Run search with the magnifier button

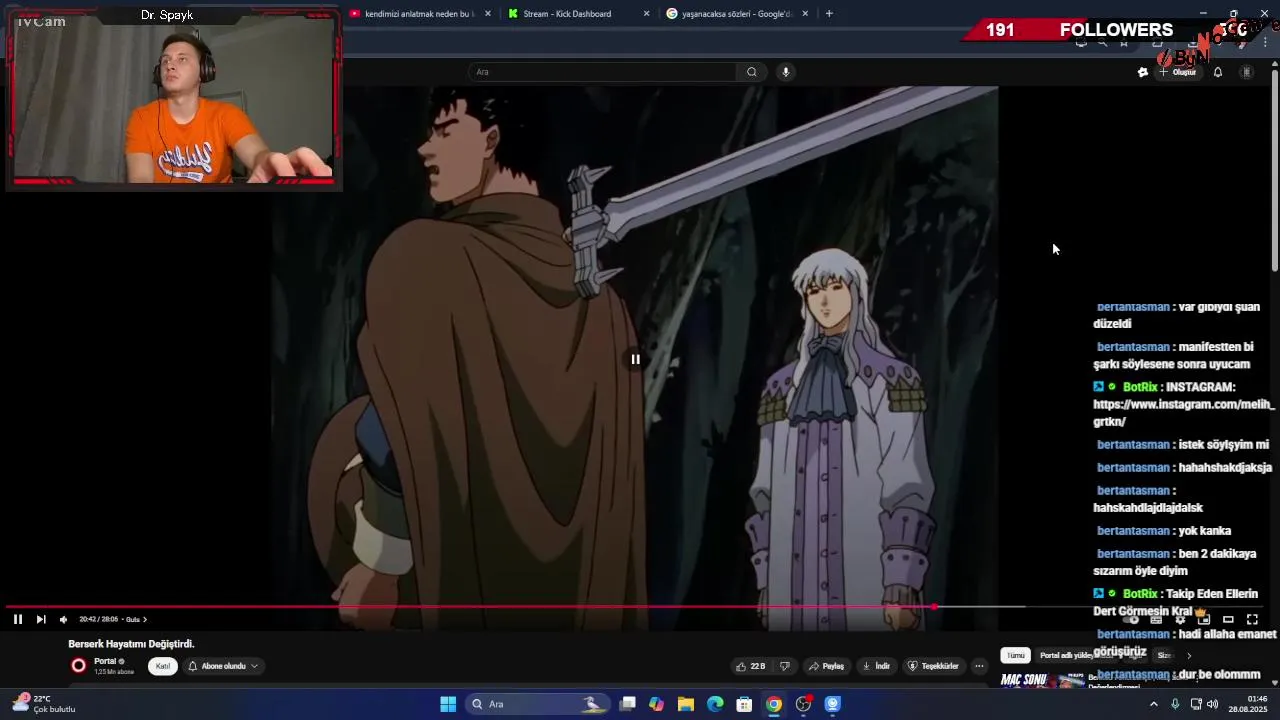752,72
